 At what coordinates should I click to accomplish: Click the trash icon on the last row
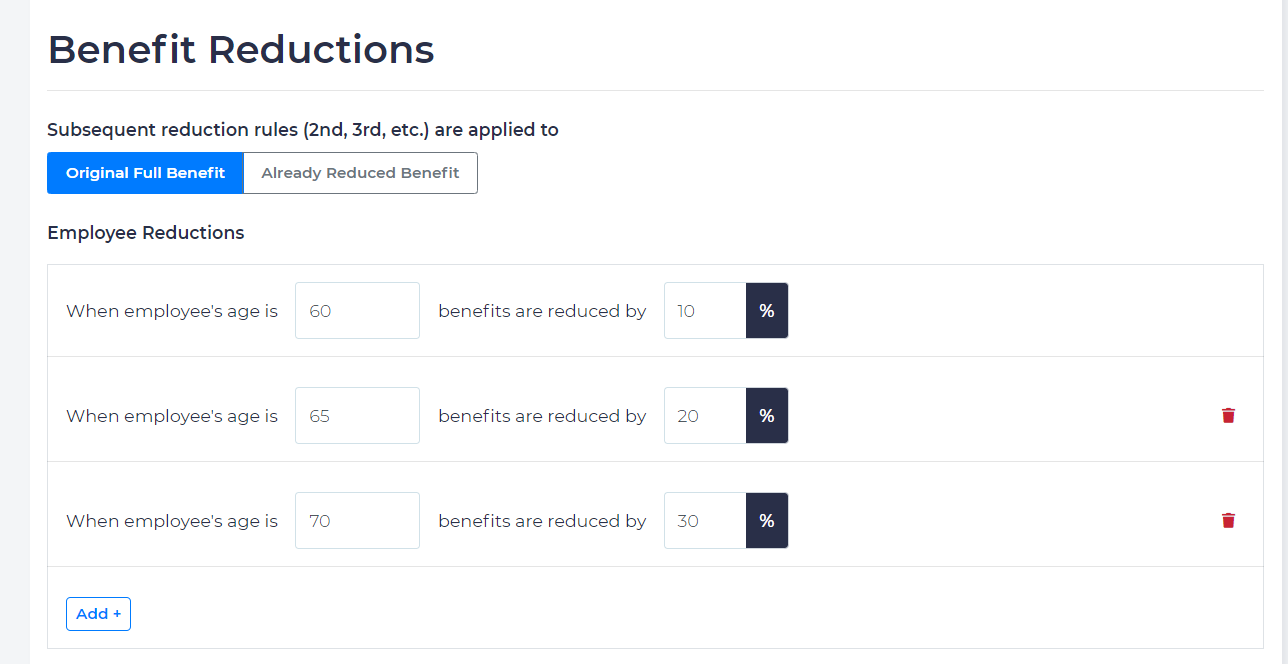pyautogui.click(x=1228, y=520)
